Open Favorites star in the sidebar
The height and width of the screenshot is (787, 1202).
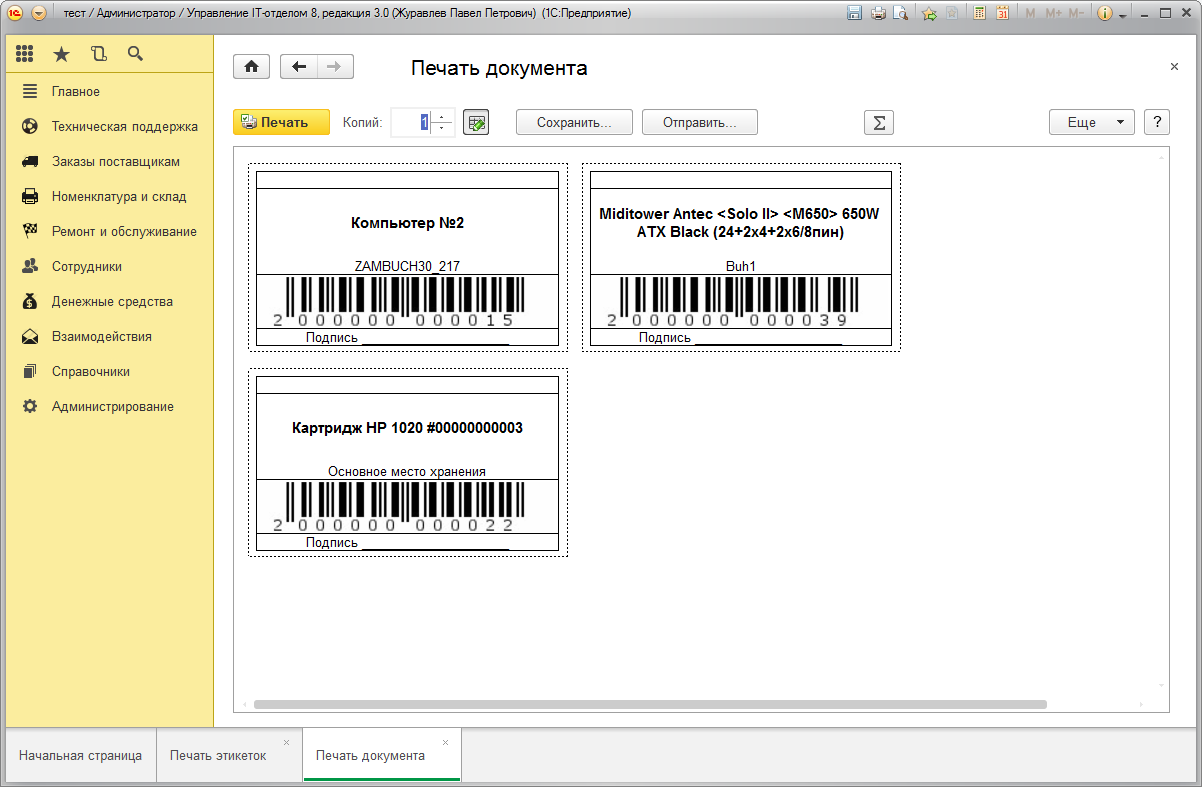click(61, 54)
